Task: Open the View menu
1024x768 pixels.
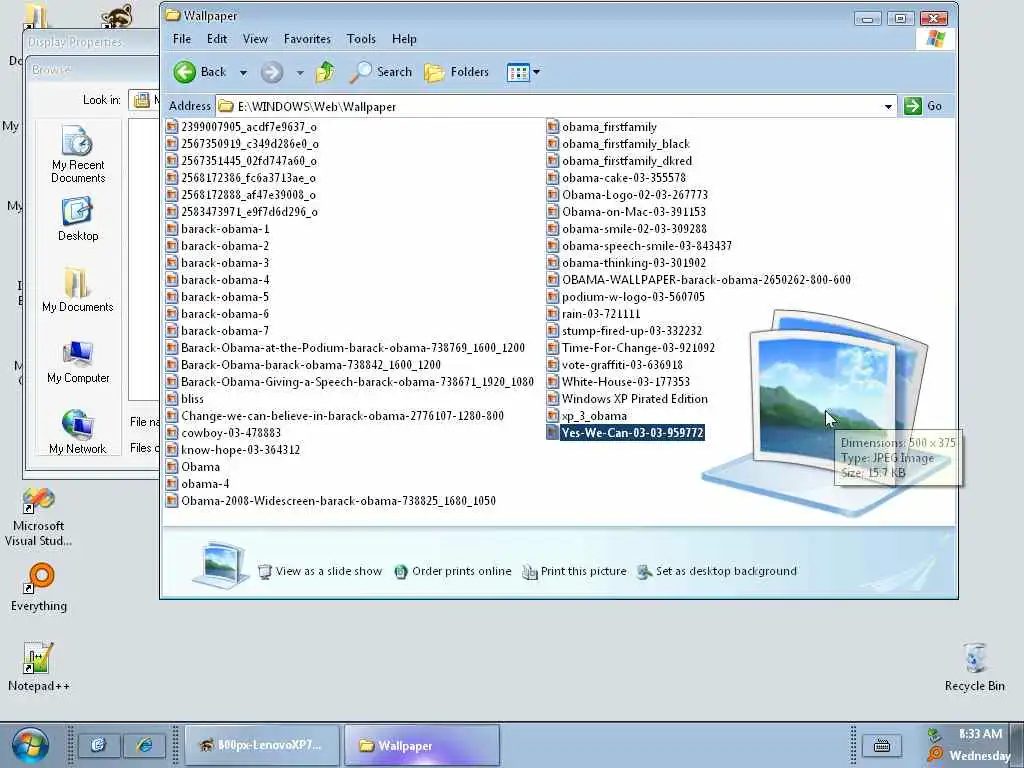Action: [x=255, y=39]
